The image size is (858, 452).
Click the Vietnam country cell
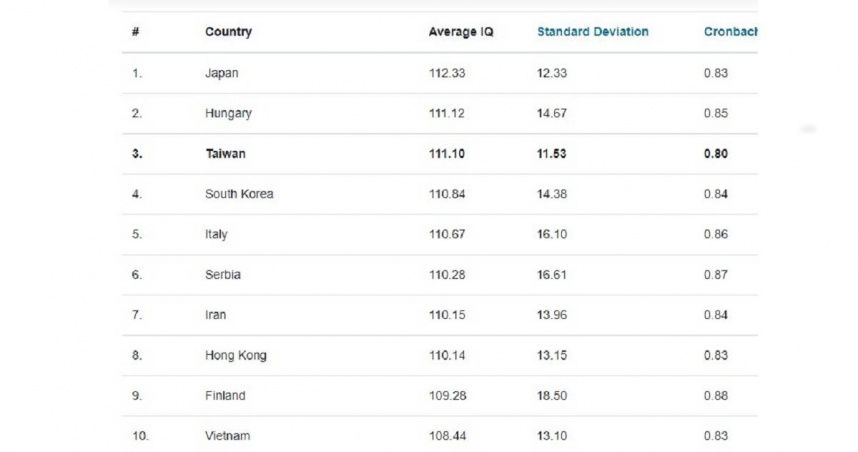coord(227,436)
